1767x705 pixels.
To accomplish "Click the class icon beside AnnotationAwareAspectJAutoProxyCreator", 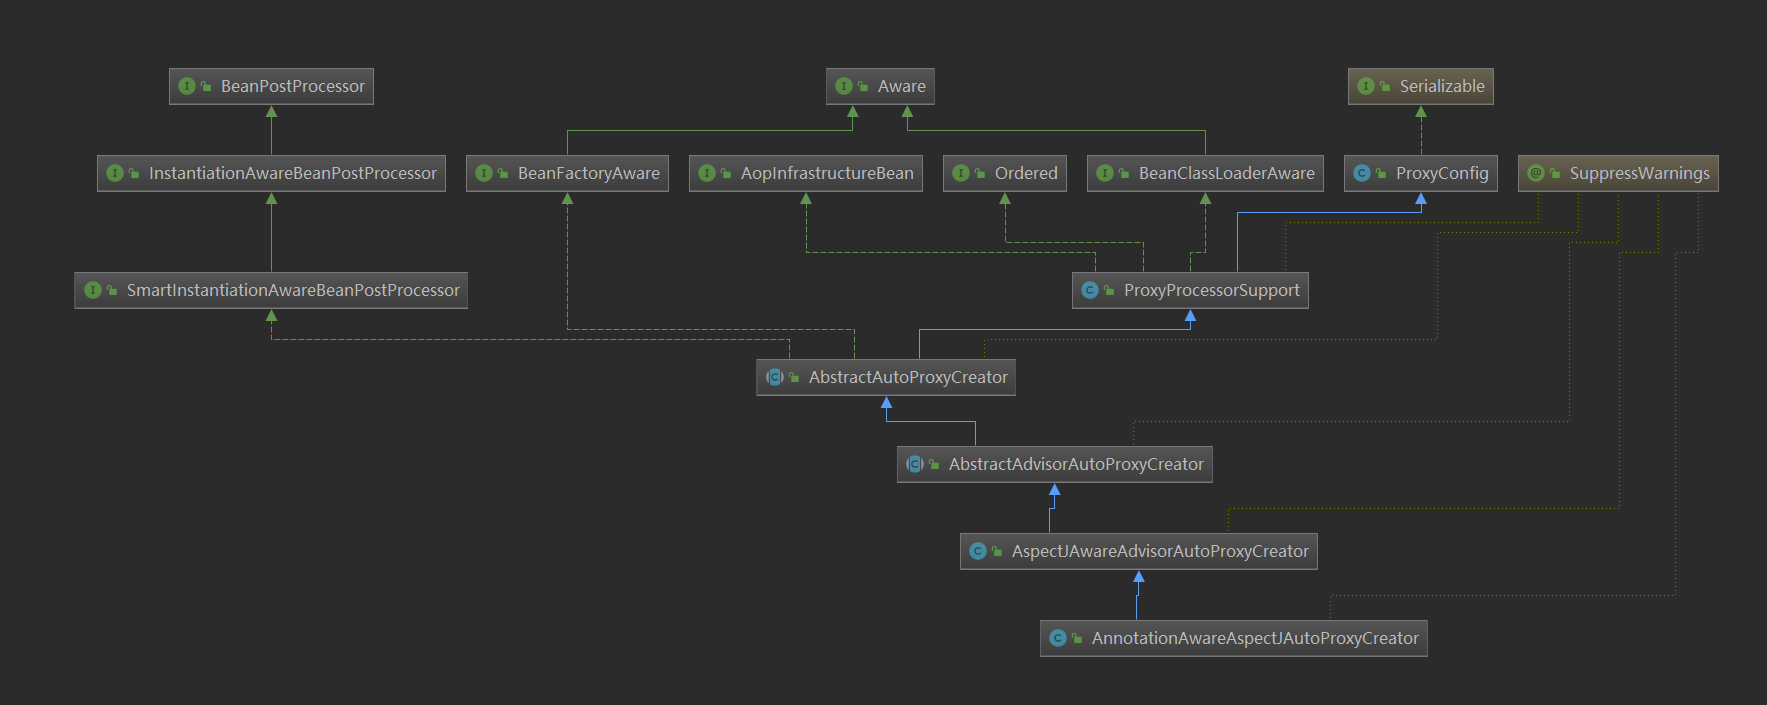I will coord(1057,638).
